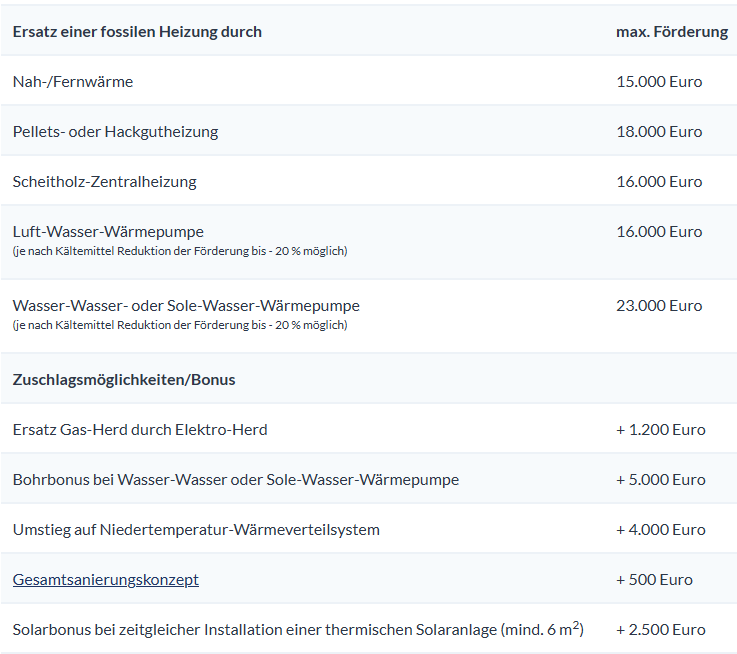Click the + 5.000 Euro bonus amount
This screenshot has height=654, width=737.
[x=661, y=480]
